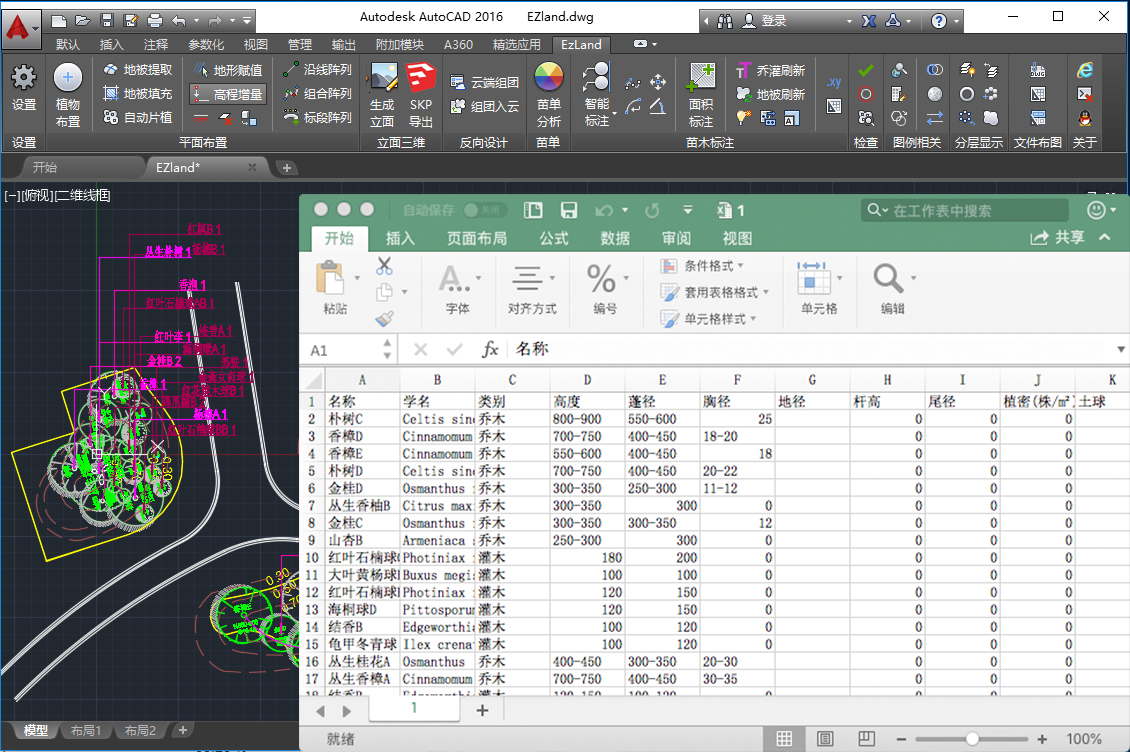Click the Excel formula bar showing 名称
Image resolution: width=1130 pixels, height=752 pixels.
(811, 350)
